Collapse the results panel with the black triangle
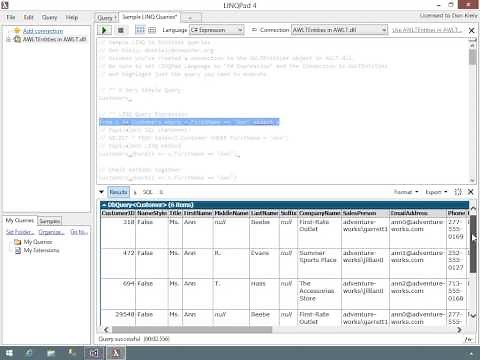Image resolution: width=480 pixels, height=360 pixels. point(101,192)
